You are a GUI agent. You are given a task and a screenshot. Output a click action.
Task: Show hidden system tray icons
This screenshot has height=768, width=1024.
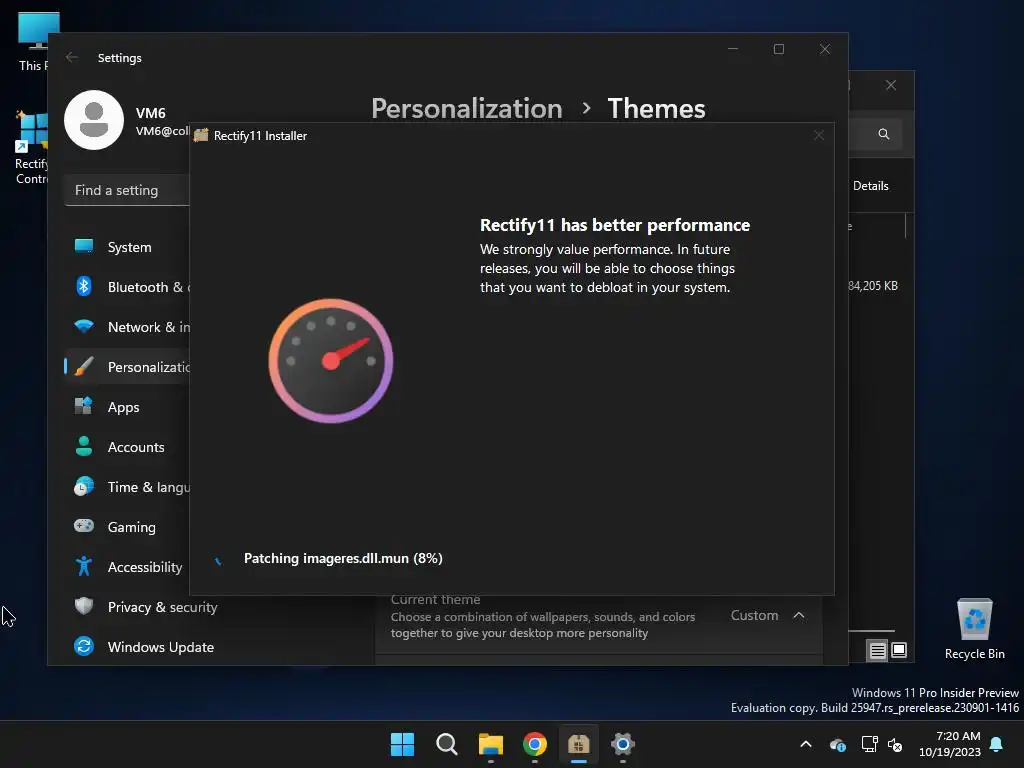pyautogui.click(x=806, y=744)
